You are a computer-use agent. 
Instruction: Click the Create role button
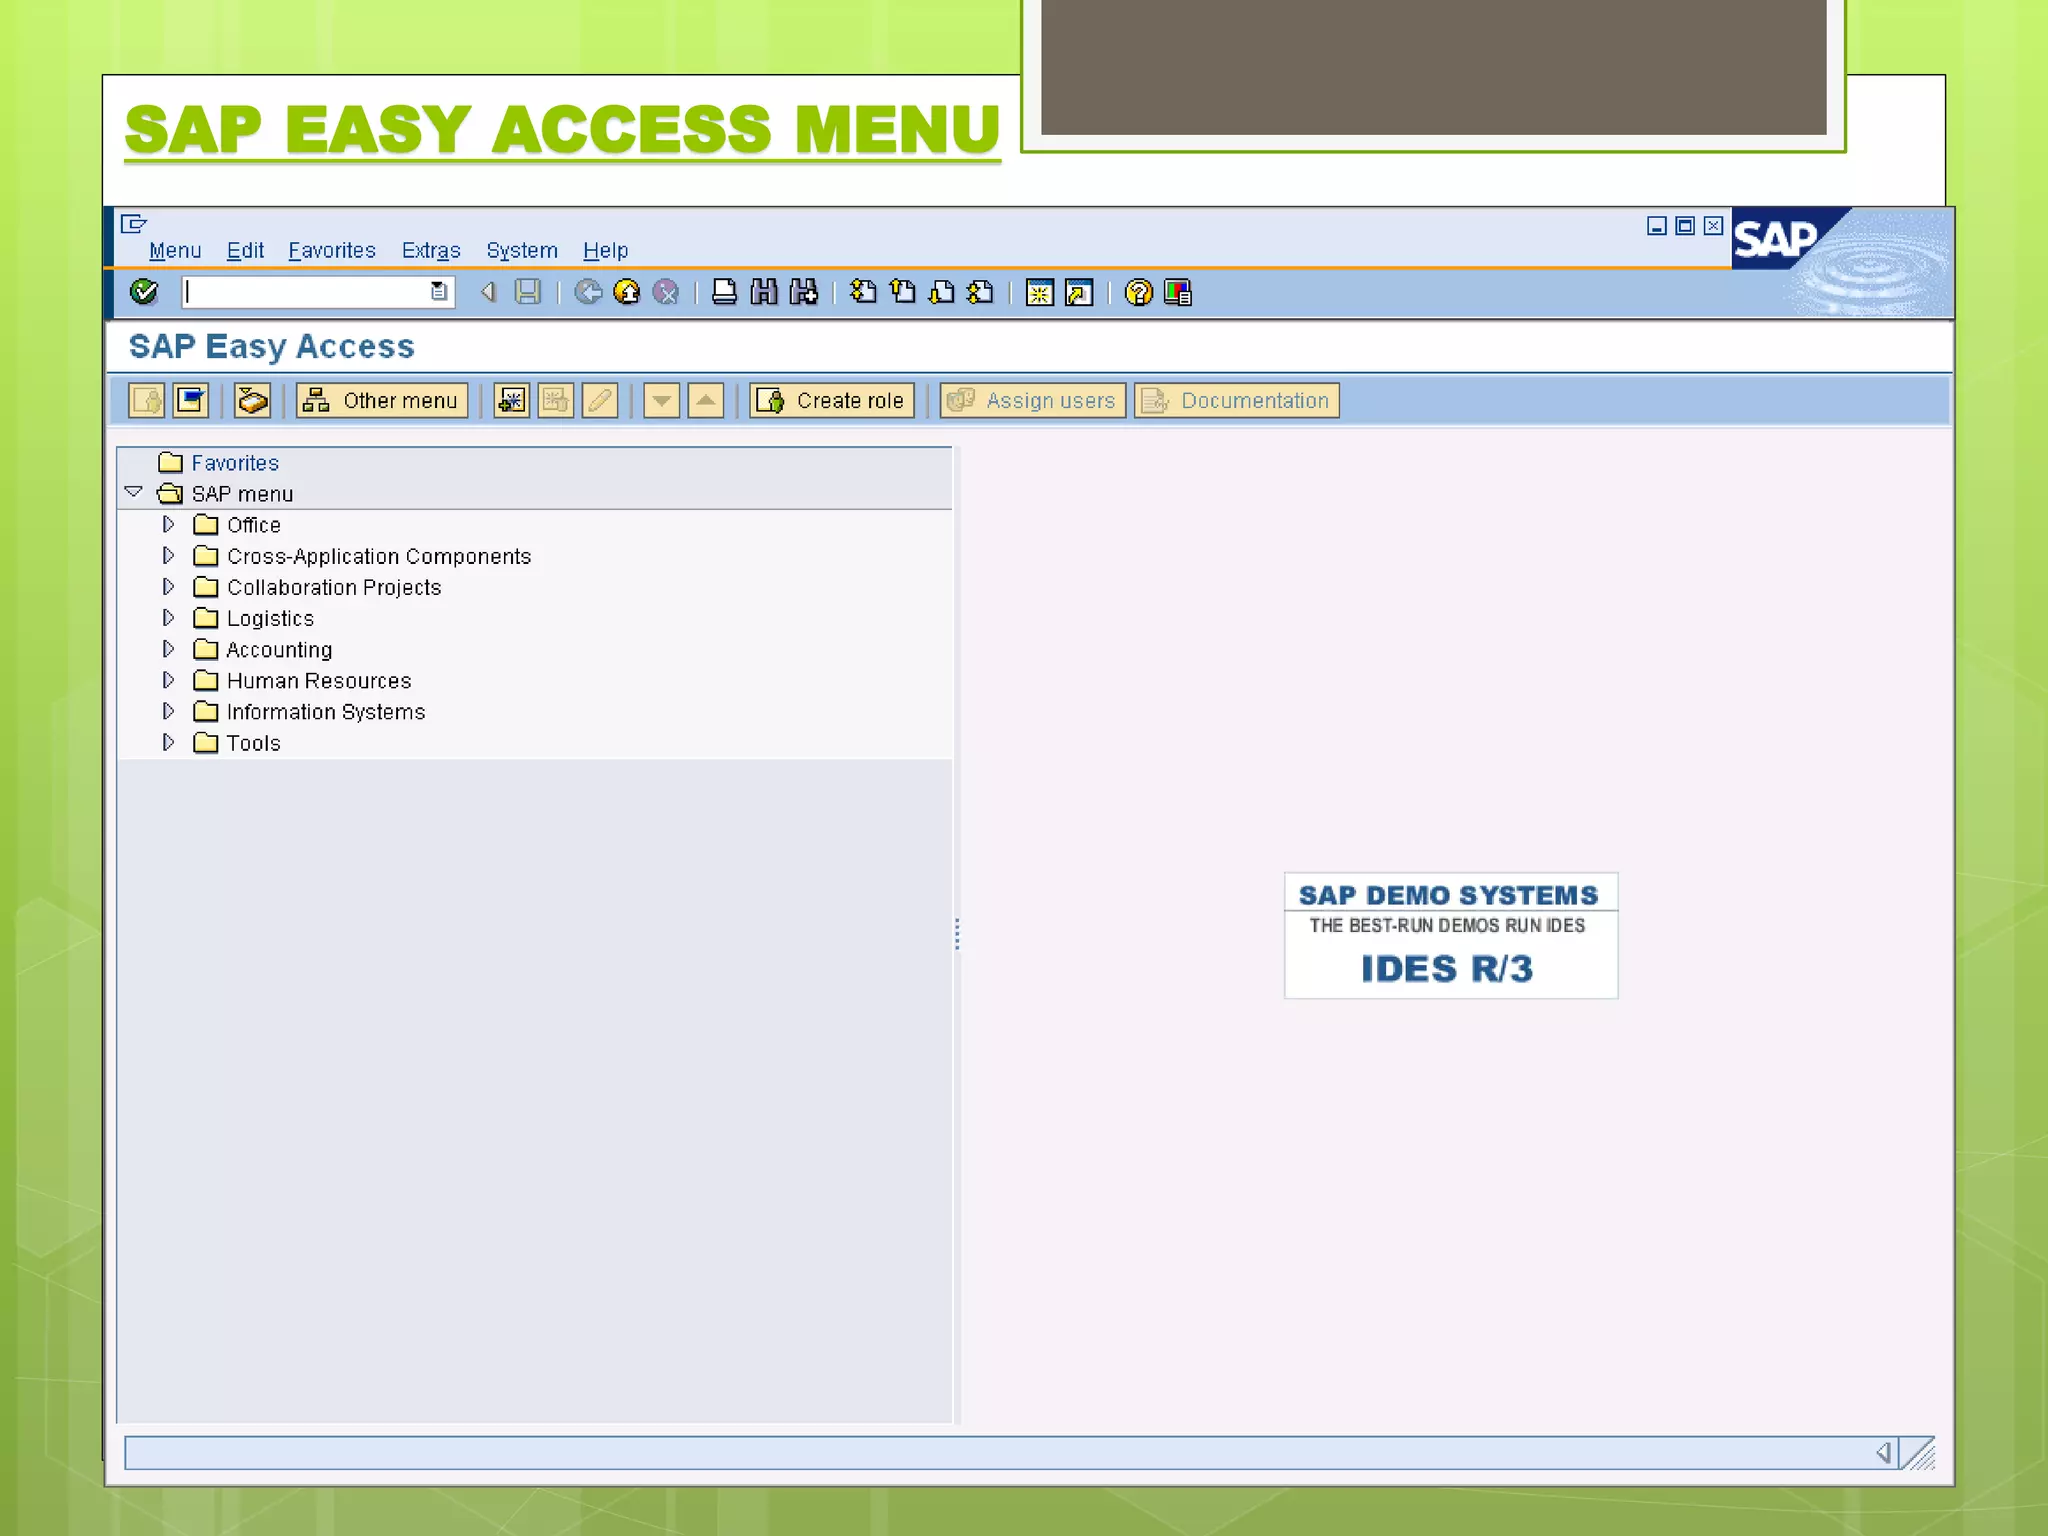click(832, 401)
